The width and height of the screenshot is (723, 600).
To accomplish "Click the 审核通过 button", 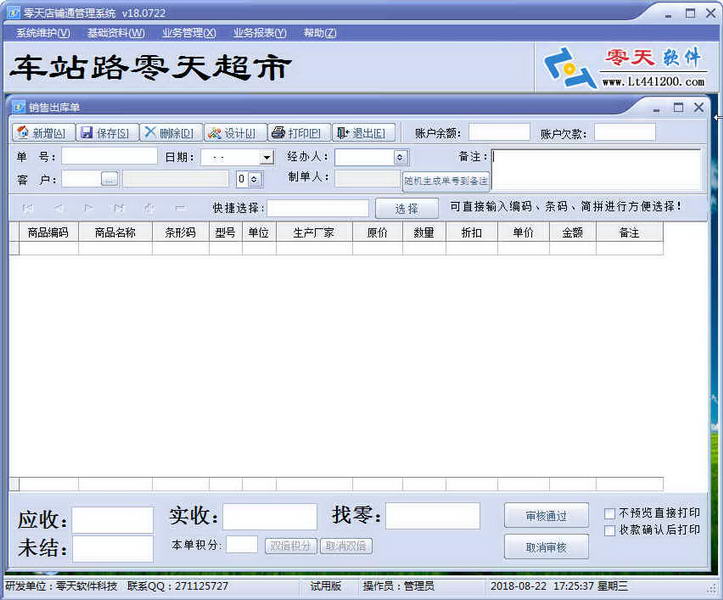I will 546,516.
